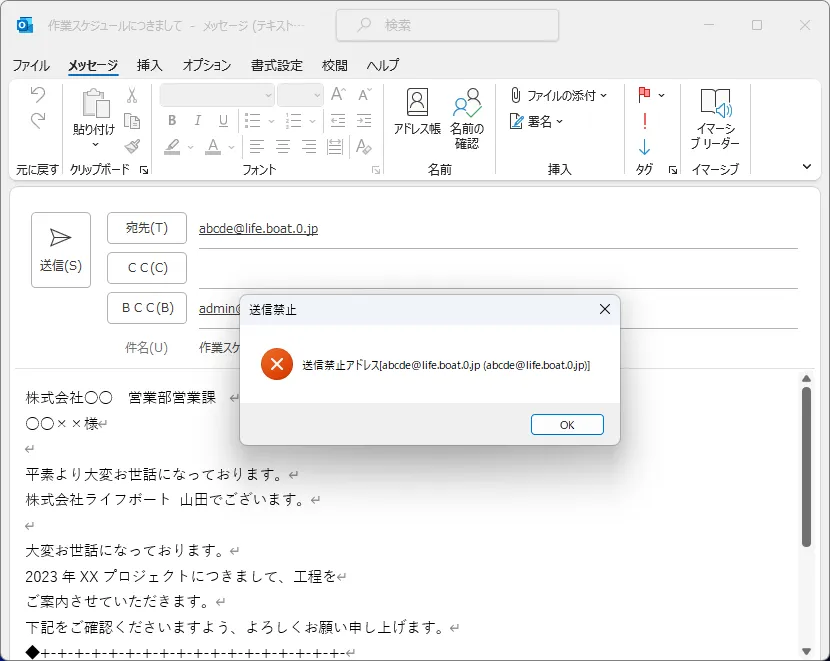Image resolution: width=830 pixels, height=661 pixels.
Task: Click the grow font size icon
Action: [x=338, y=95]
